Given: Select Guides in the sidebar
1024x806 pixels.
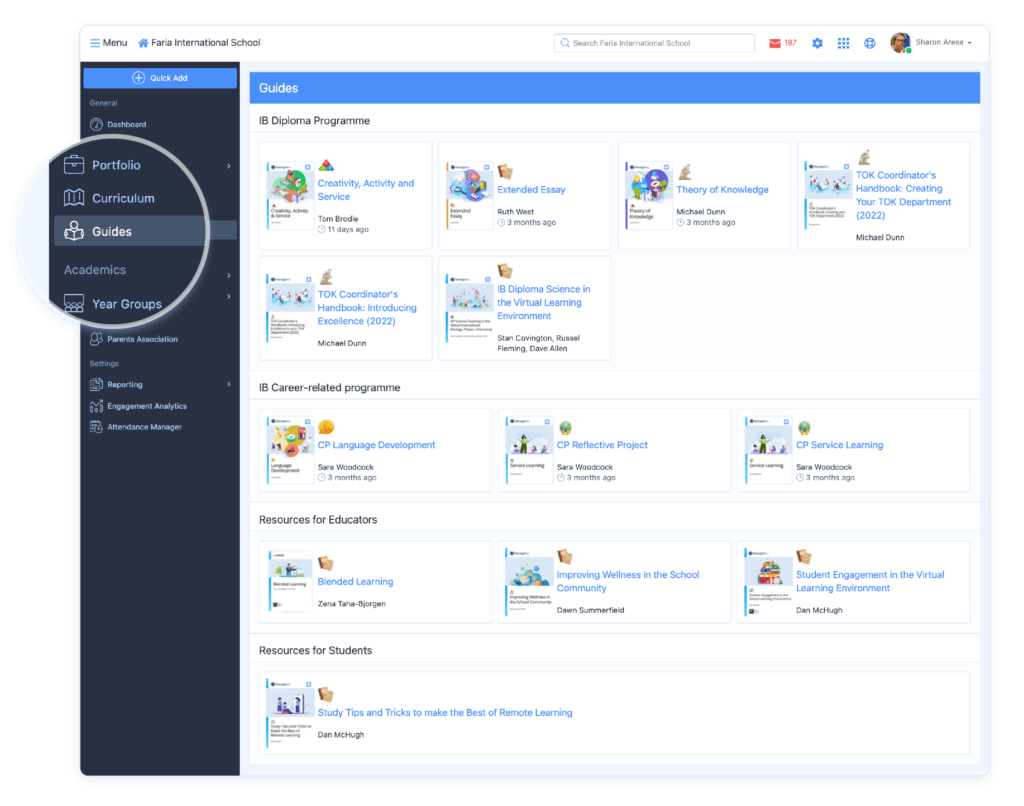Looking at the screenshot, I should (112, 231).
